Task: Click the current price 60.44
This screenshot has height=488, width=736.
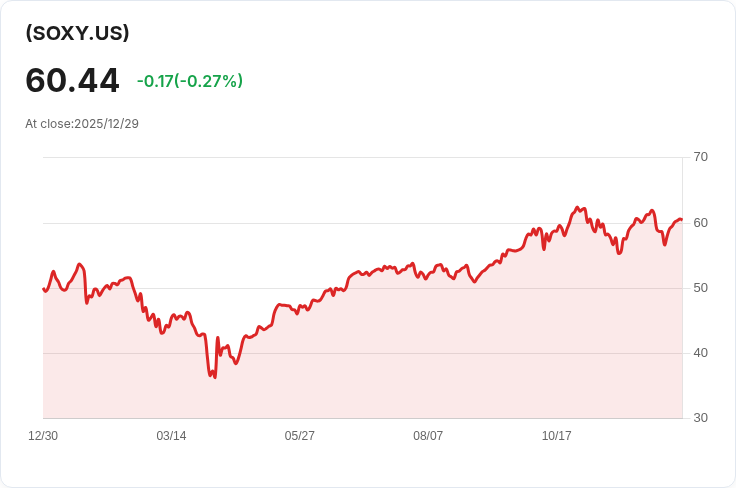Action: coord(72,81)
